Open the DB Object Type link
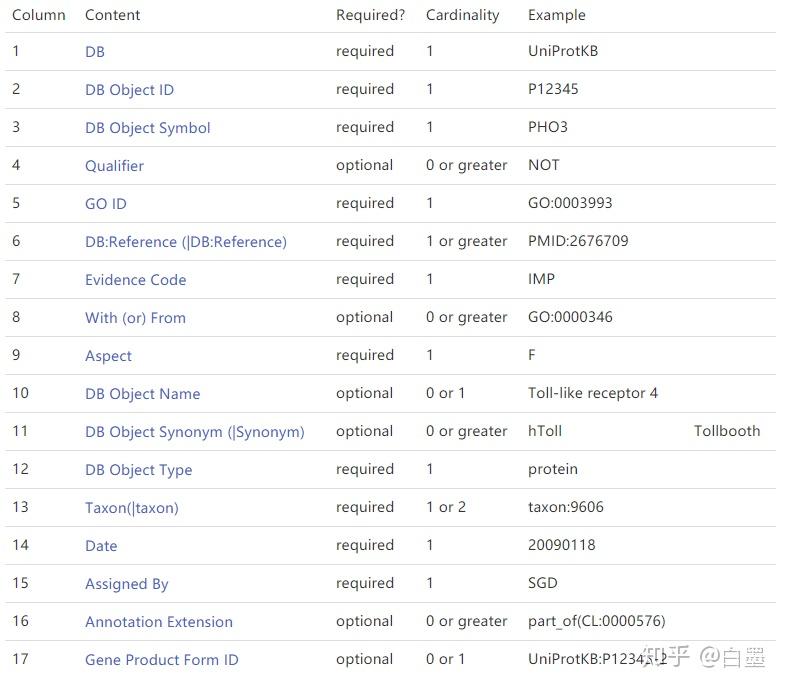The height and width of the screenshot is (688, 786). [138, 470]
